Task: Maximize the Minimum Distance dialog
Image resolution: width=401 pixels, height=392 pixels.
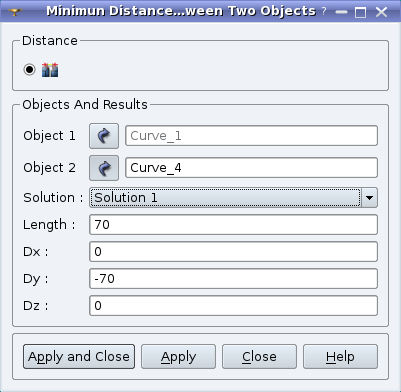Action: pos(360,12)
